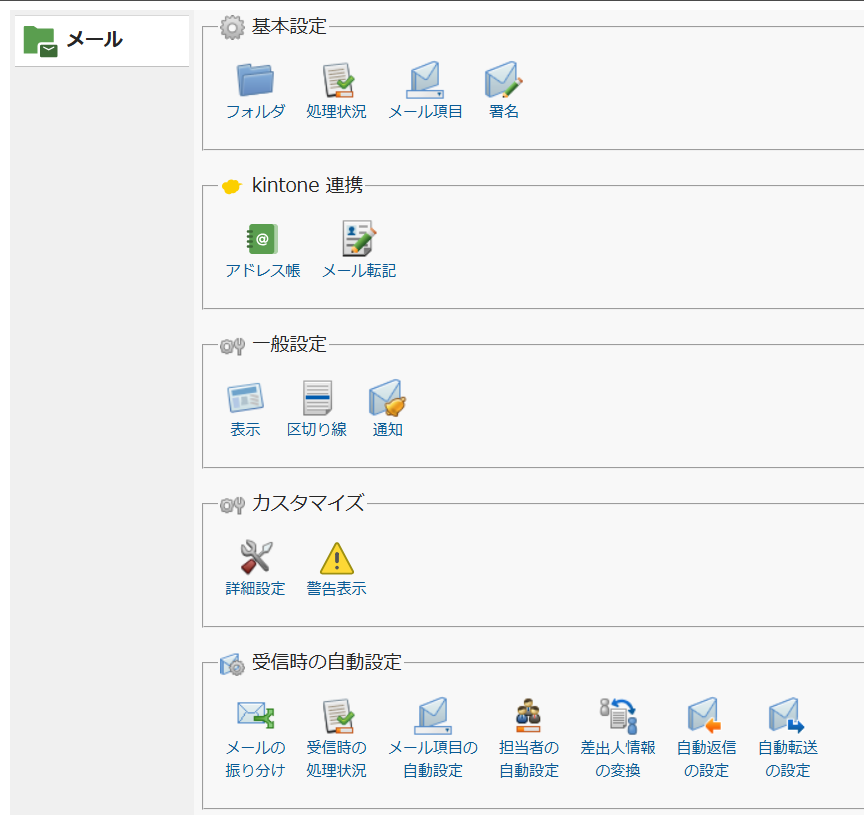
Task: Click the 区切り線 text link
Action: (x=317, y=429)
